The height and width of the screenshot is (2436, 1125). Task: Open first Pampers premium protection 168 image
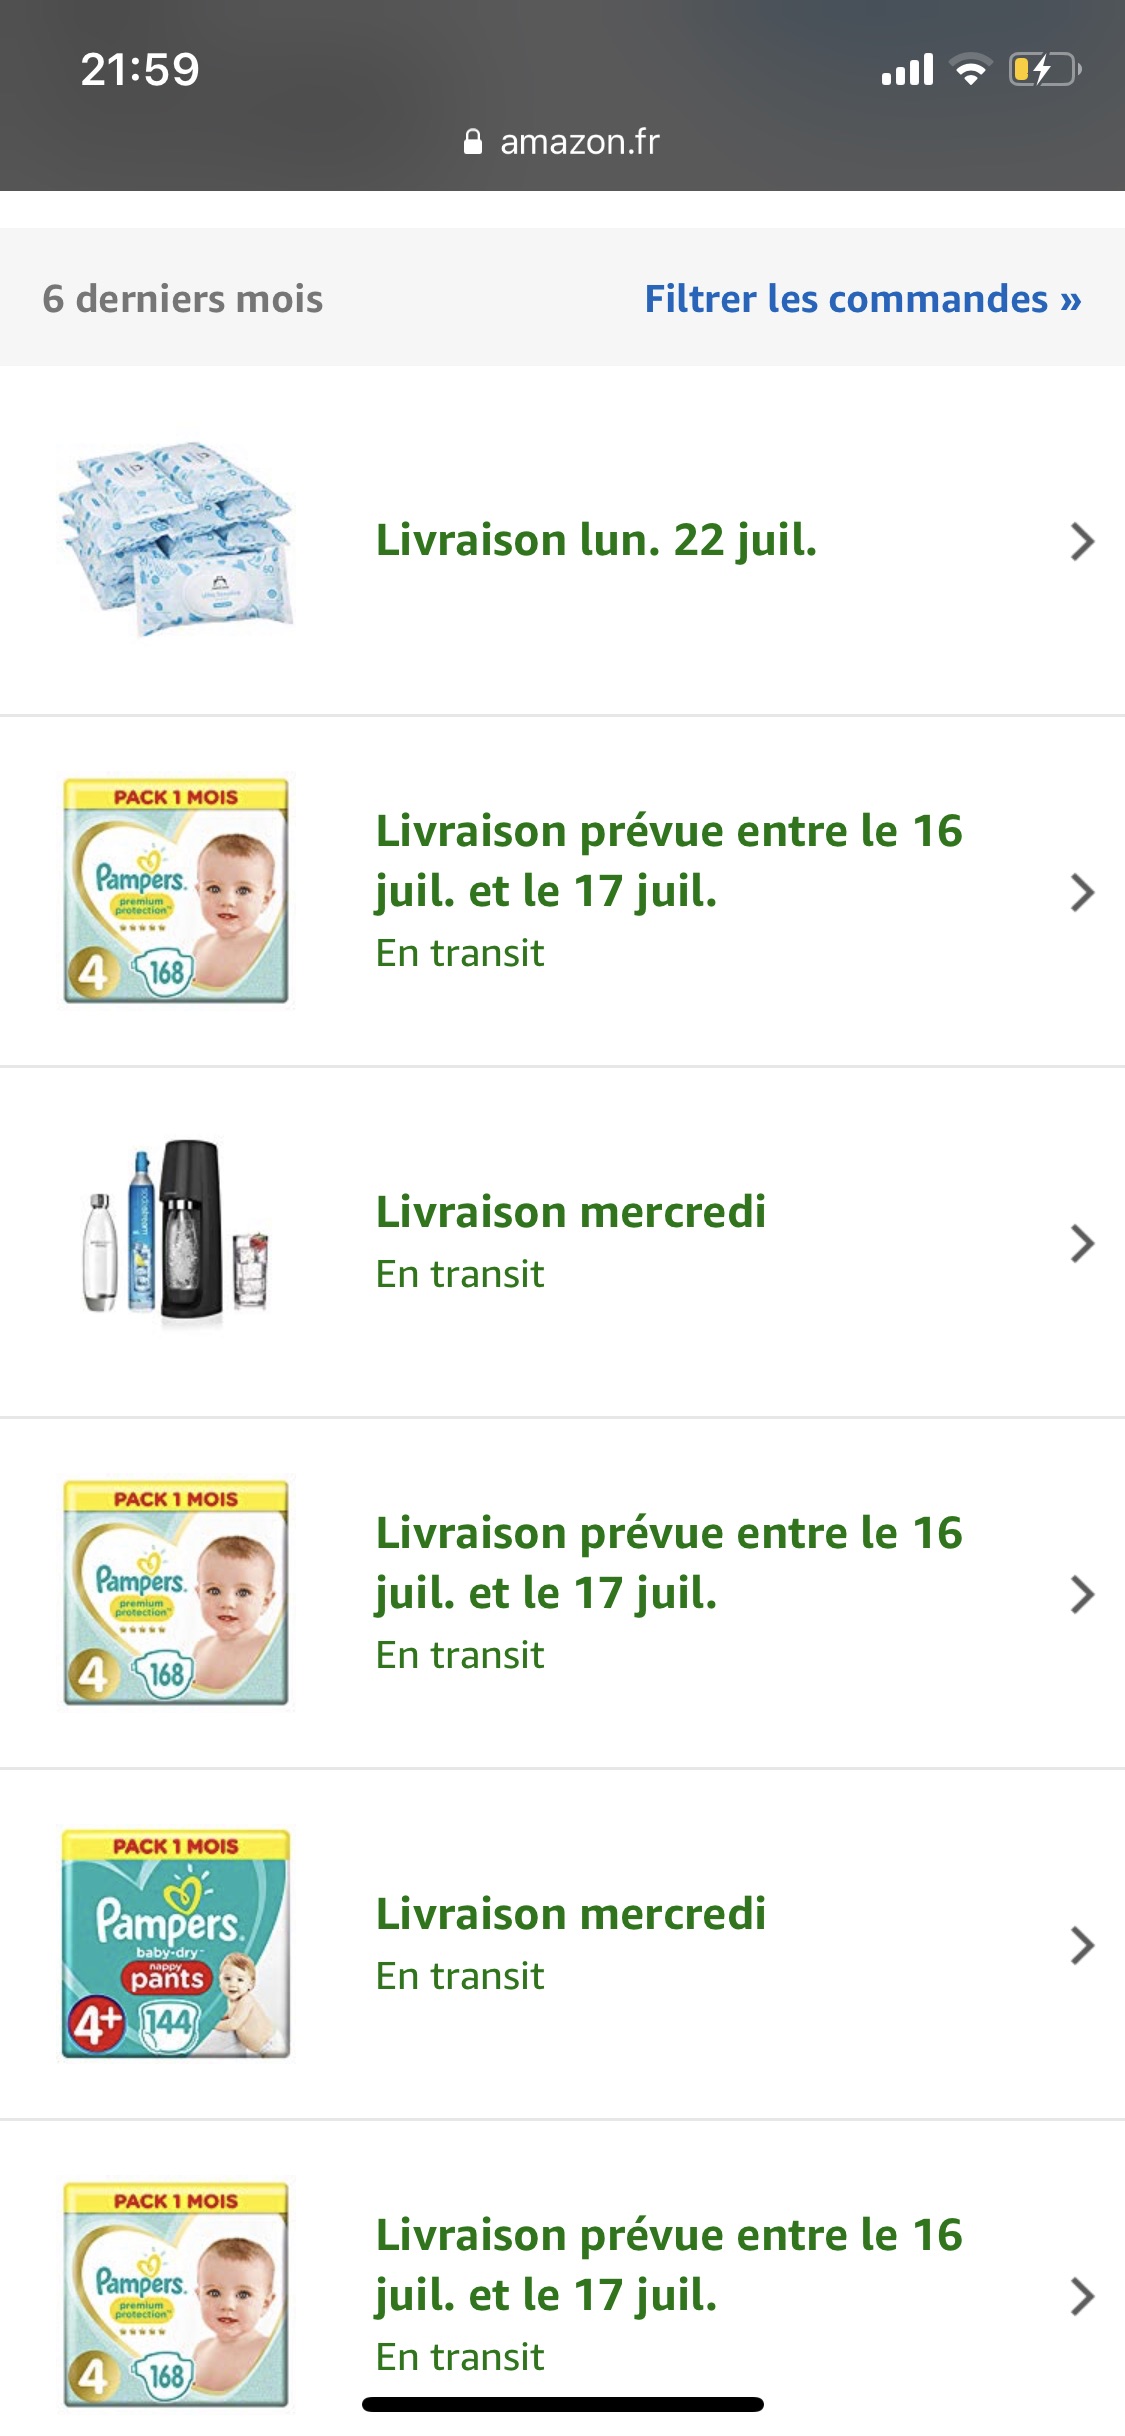point(176,891)
